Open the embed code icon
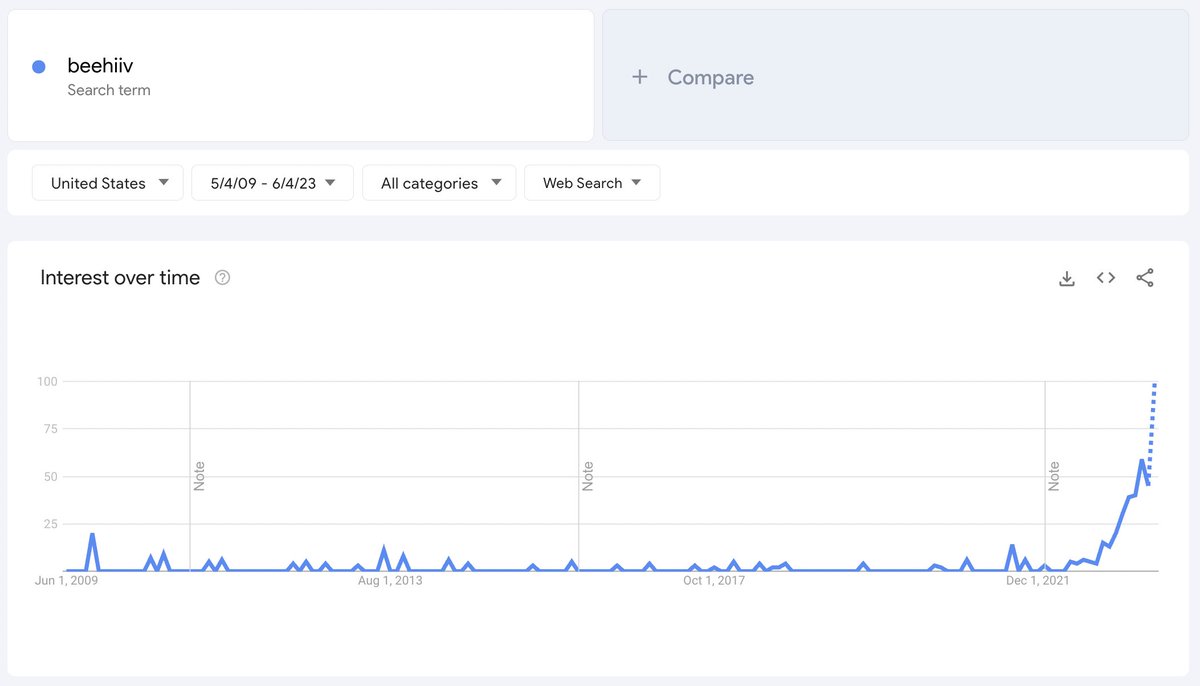Screen dimensions: 1200x686 (1106, 278)
